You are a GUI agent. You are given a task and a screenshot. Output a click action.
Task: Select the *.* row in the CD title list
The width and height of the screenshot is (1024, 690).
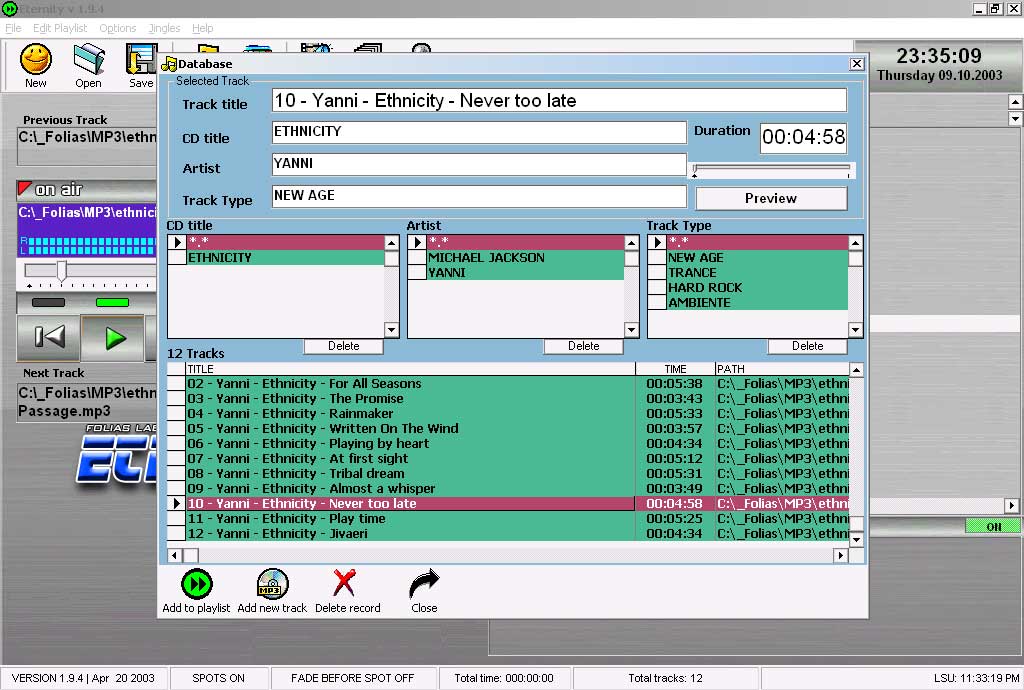pos(285,242)
